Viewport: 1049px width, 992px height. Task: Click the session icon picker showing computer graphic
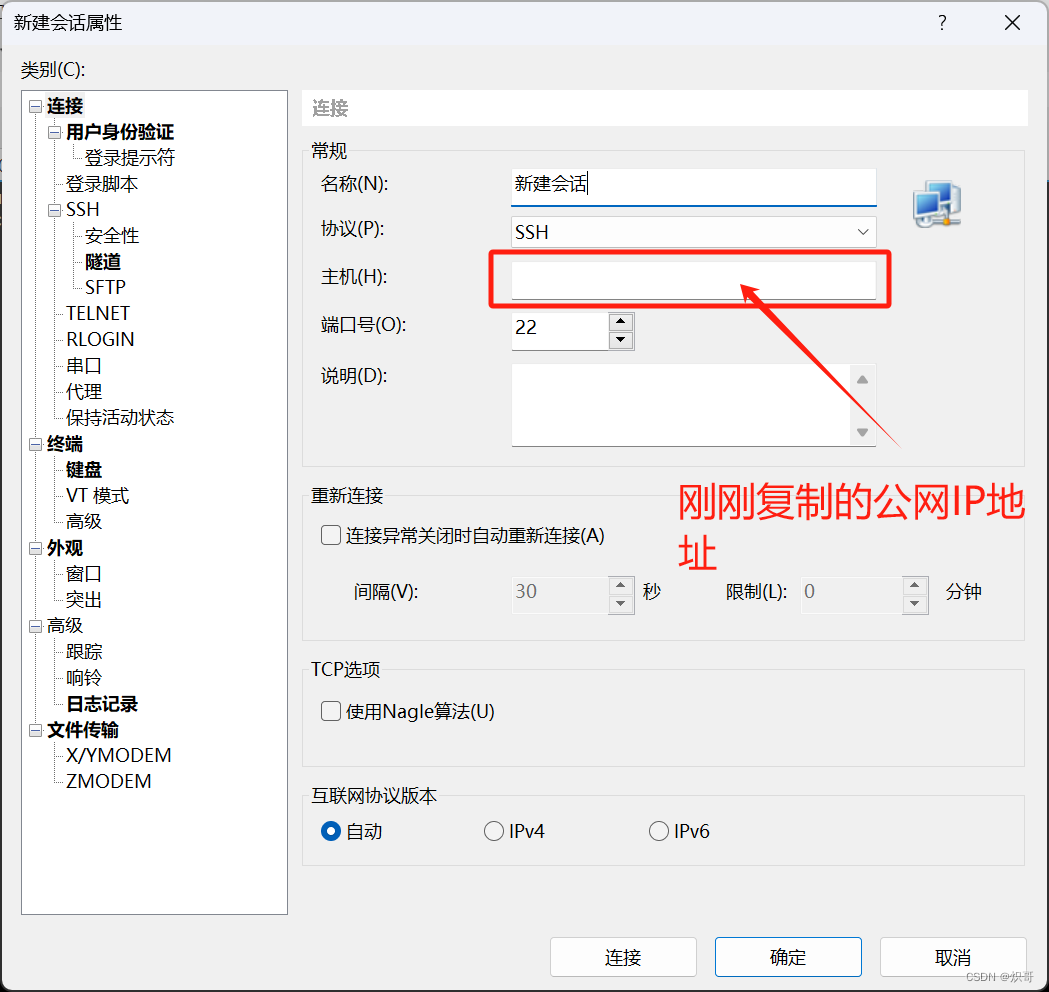pyautogui.click(x=936, y=203)
